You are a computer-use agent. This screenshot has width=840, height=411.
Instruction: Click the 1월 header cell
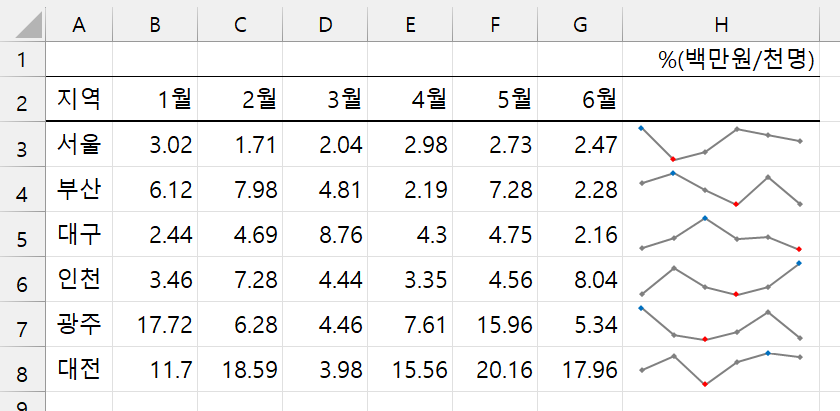tap(155, 100)
